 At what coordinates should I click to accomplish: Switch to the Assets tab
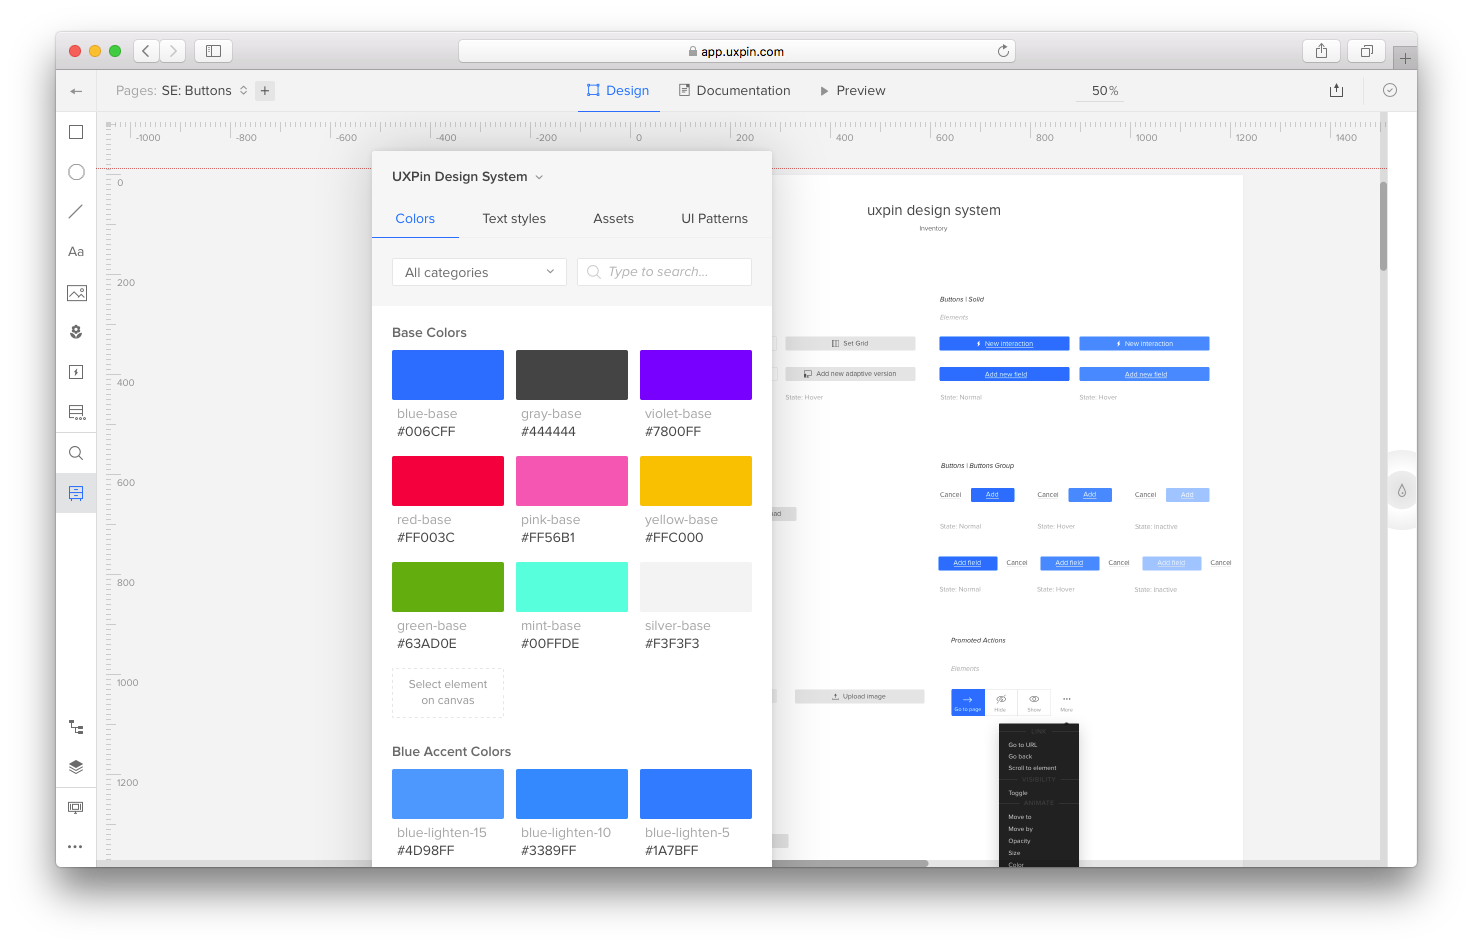point(613,219)
